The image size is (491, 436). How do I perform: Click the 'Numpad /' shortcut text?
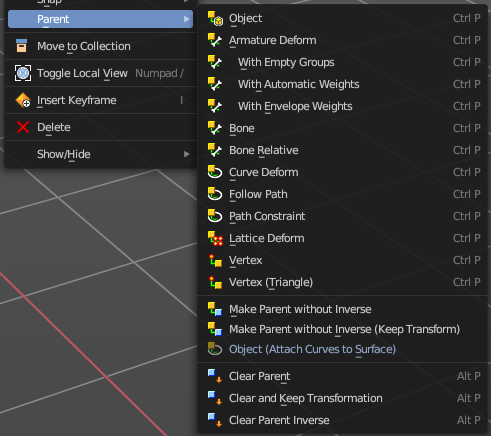159,73
